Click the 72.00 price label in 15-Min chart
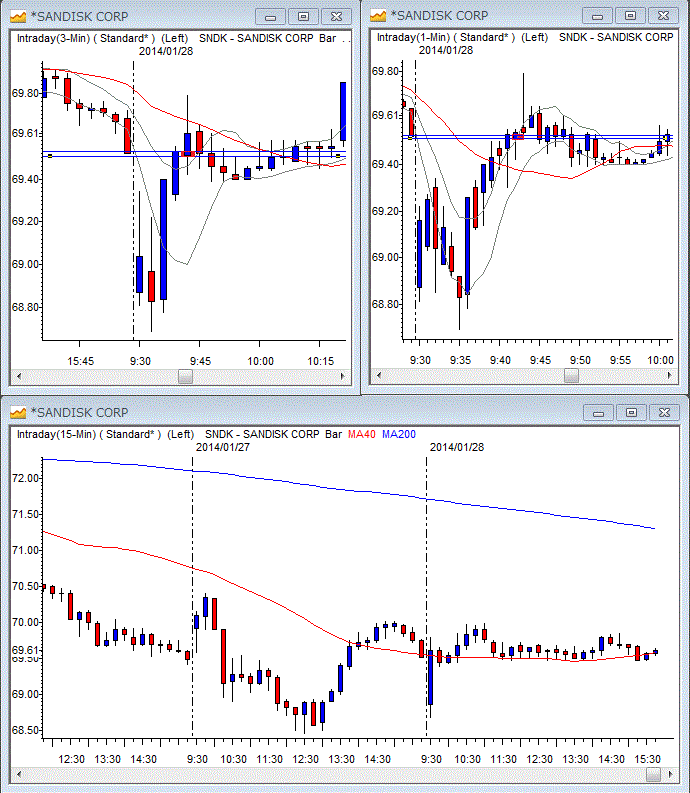The width and height of the screenshot is (690, 793). (x=25, y=478)
